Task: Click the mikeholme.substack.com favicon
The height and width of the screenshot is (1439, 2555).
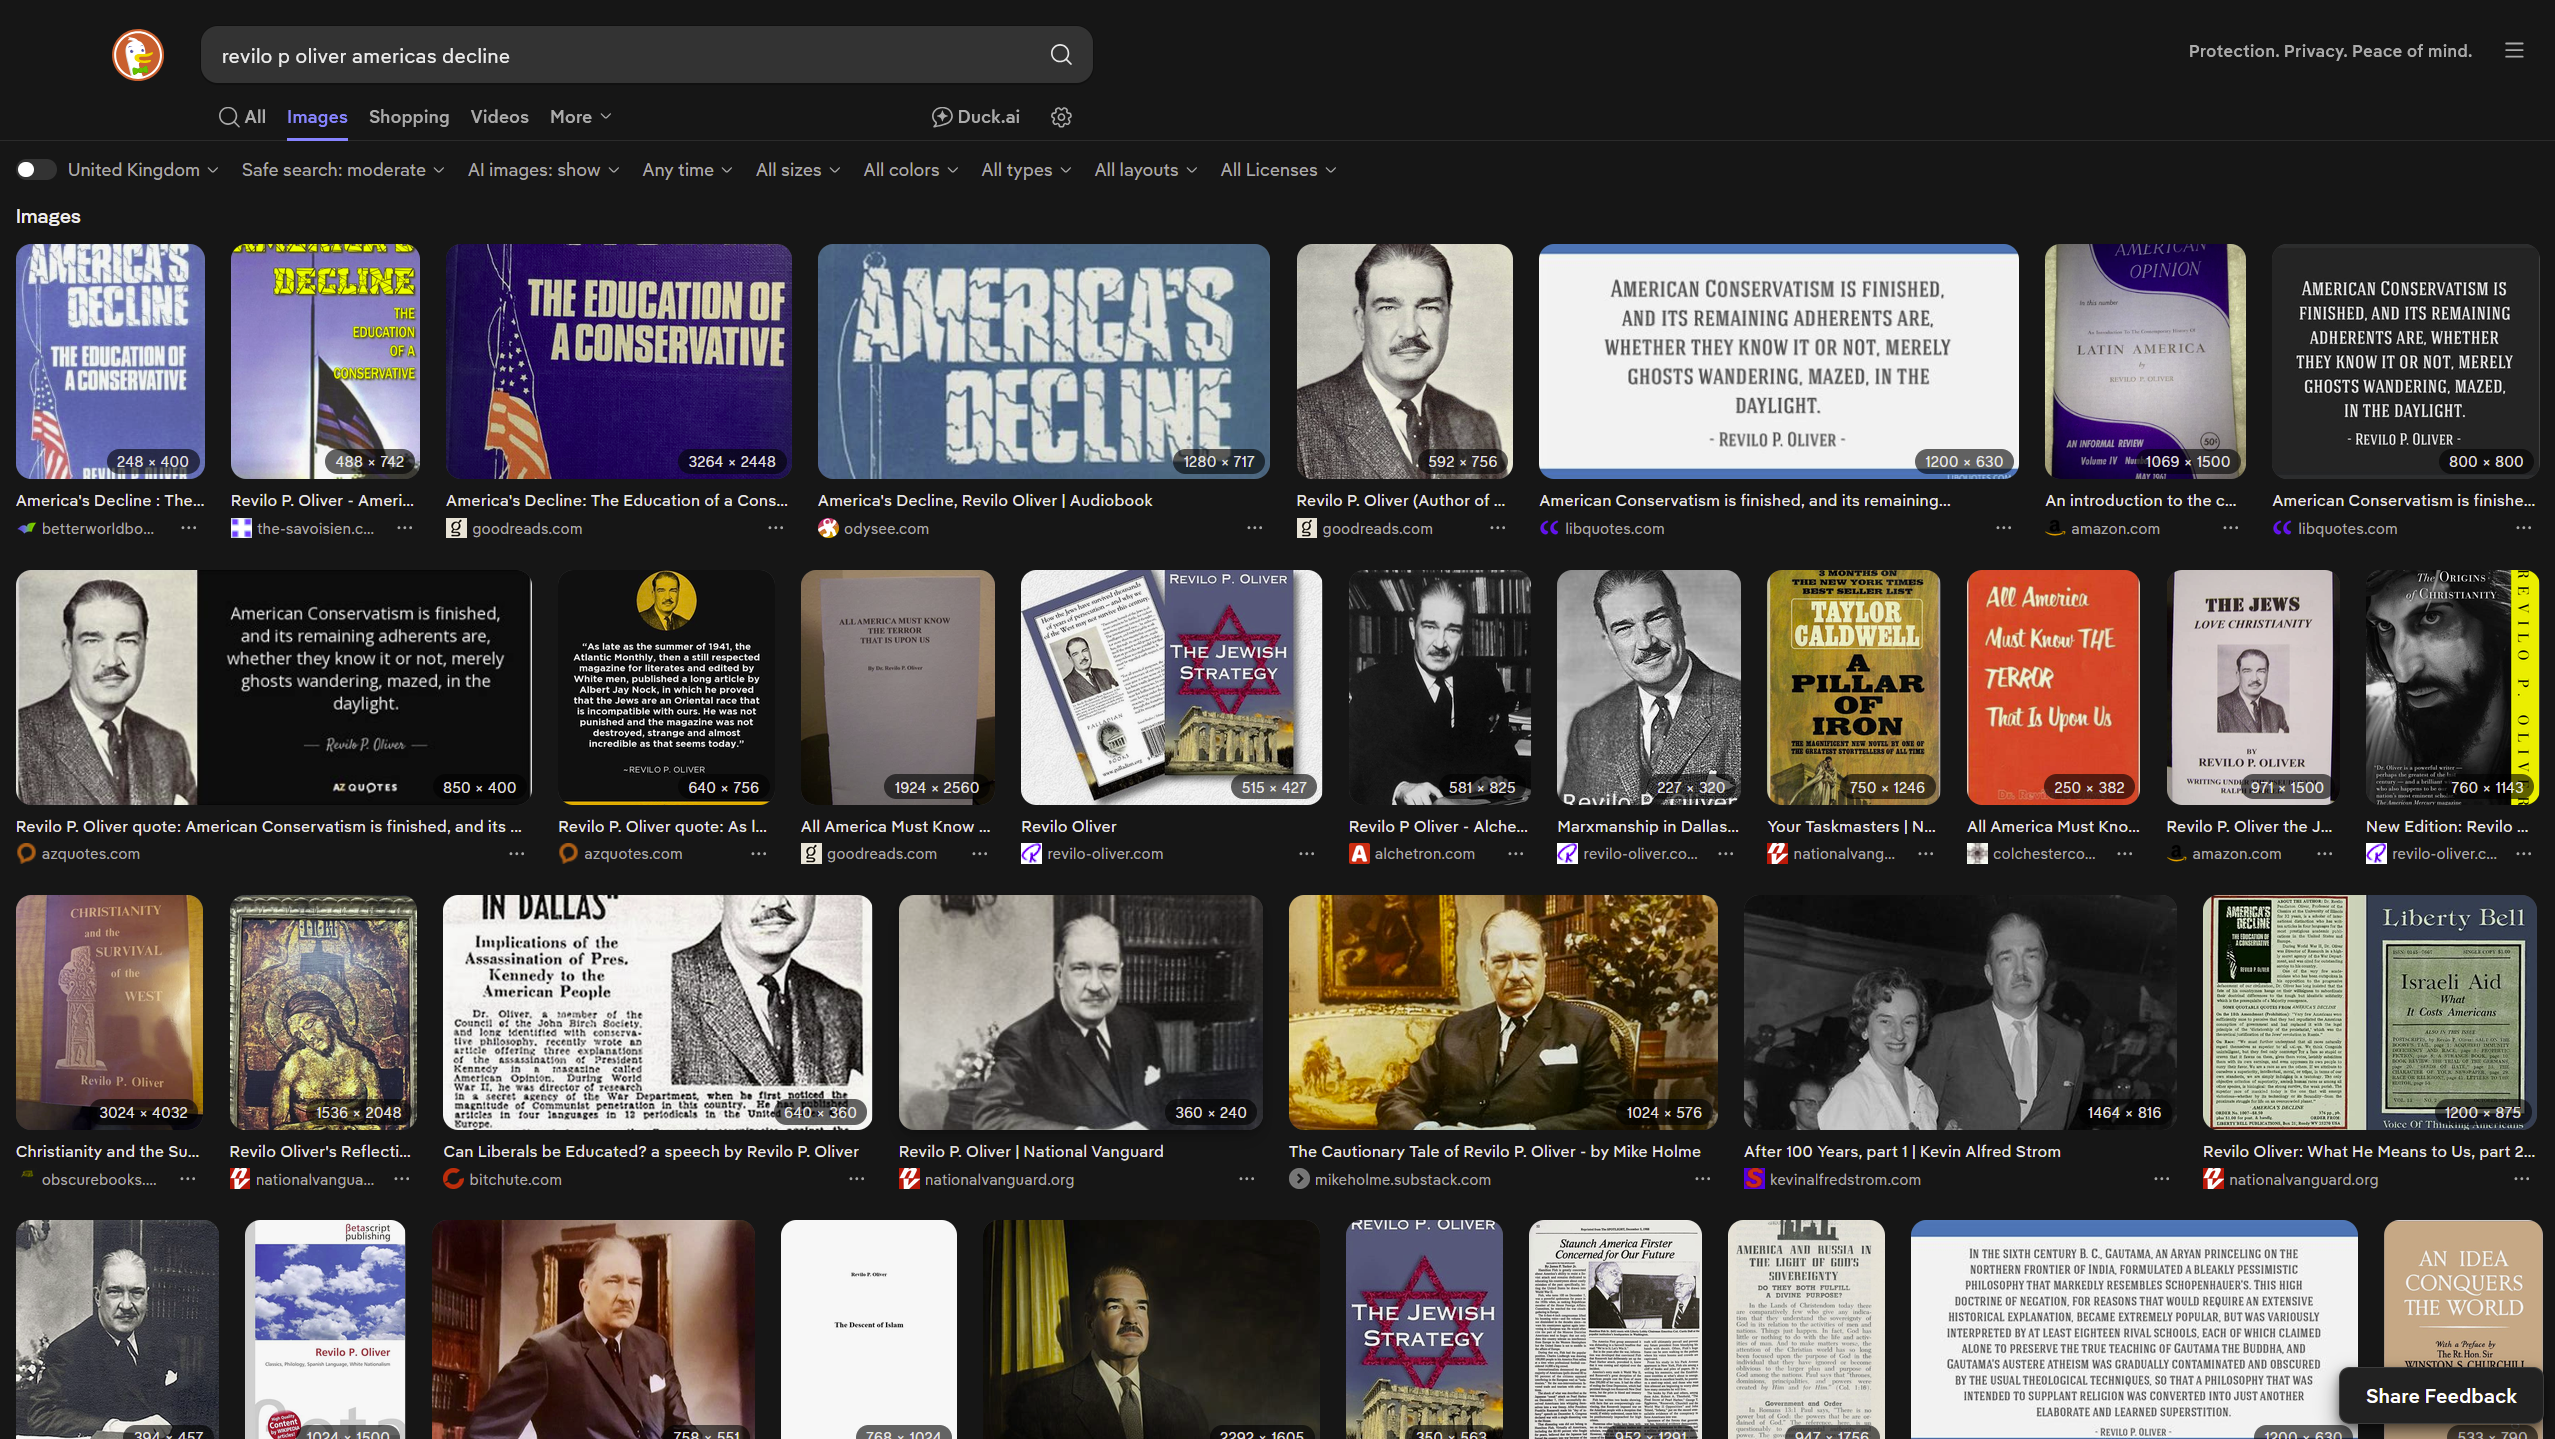Action: (1299, 1180)
